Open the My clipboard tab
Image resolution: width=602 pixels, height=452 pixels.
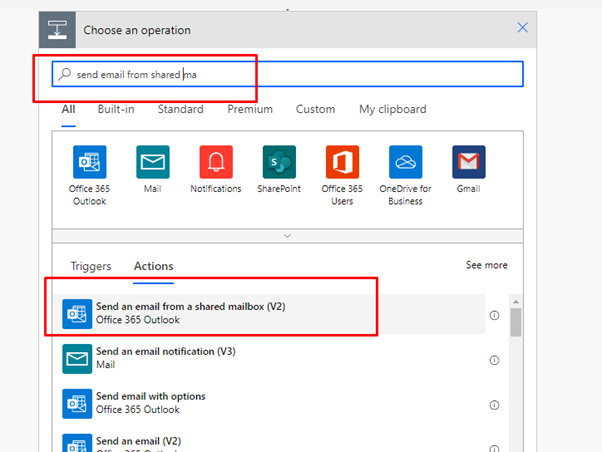coord(393,109)
